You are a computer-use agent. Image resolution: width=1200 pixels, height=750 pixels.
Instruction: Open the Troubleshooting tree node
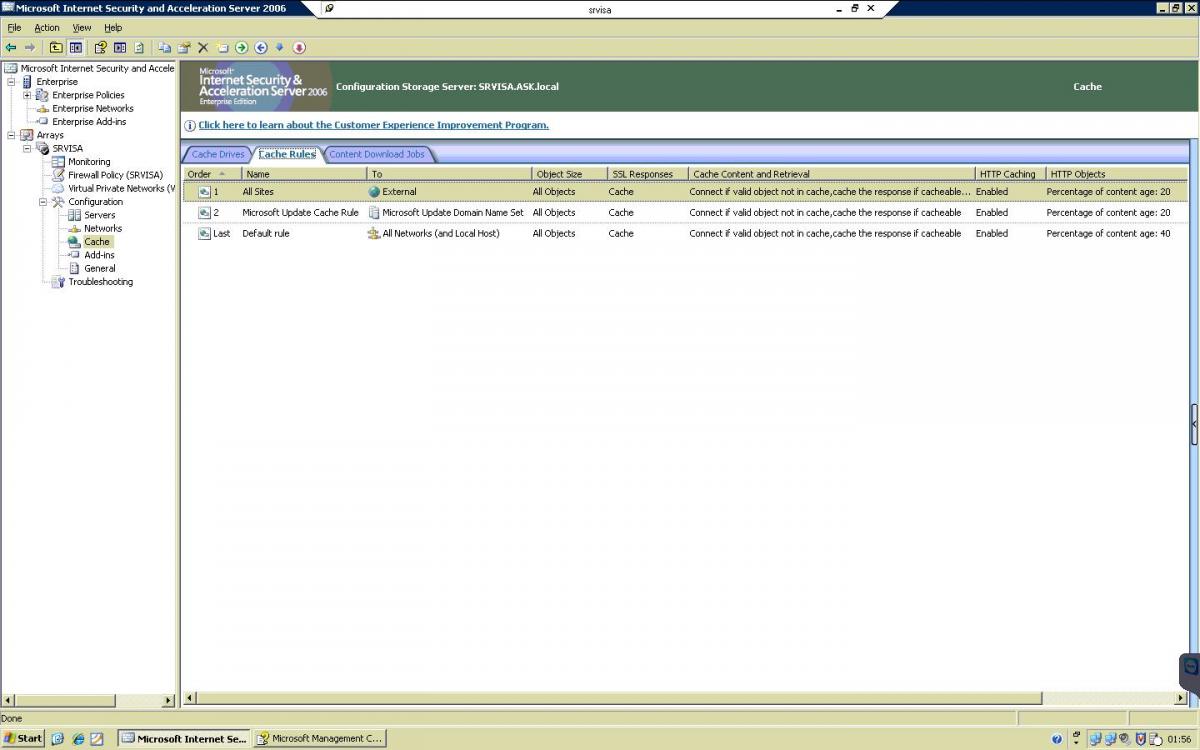(100, 282)
